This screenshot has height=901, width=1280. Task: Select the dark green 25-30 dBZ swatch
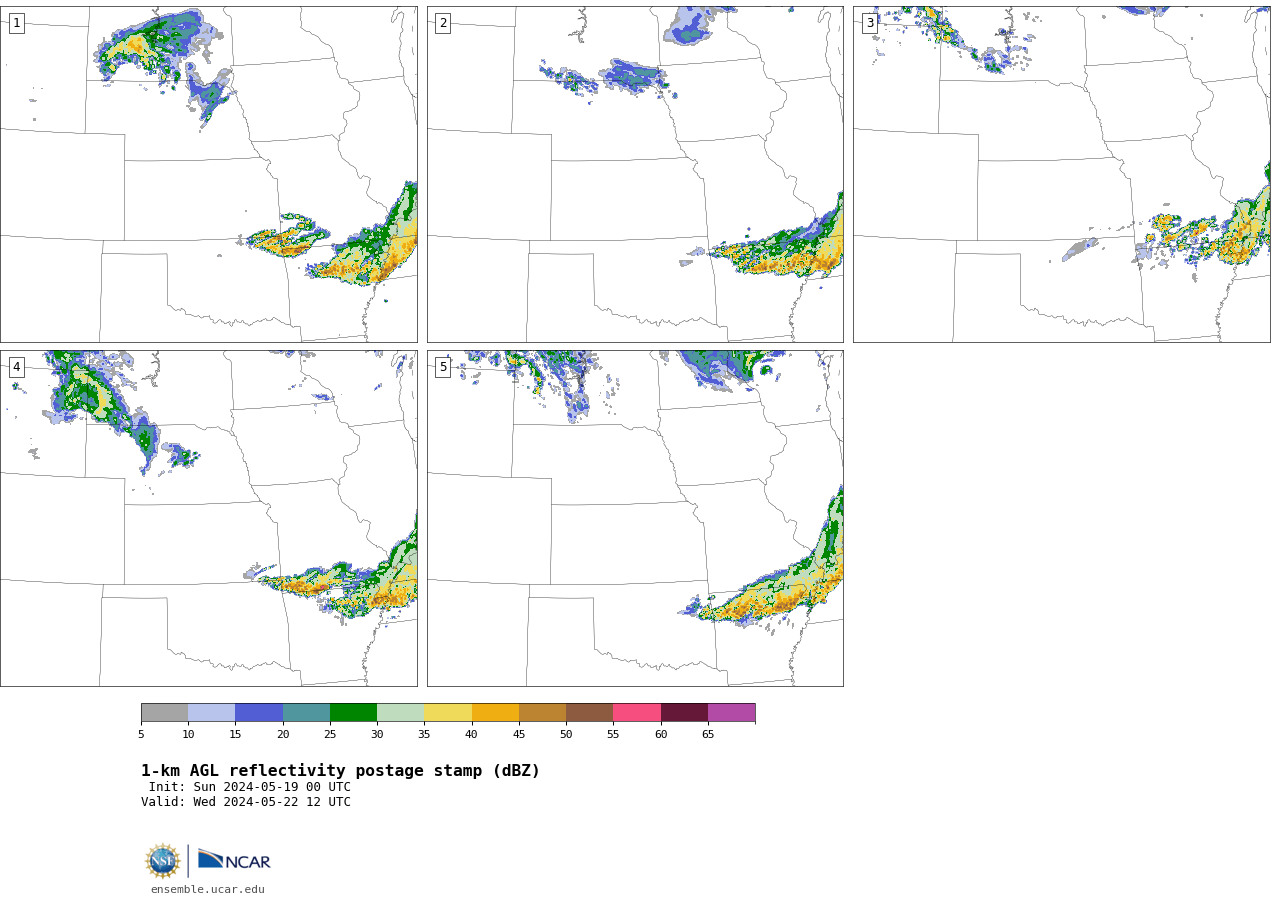353,712
